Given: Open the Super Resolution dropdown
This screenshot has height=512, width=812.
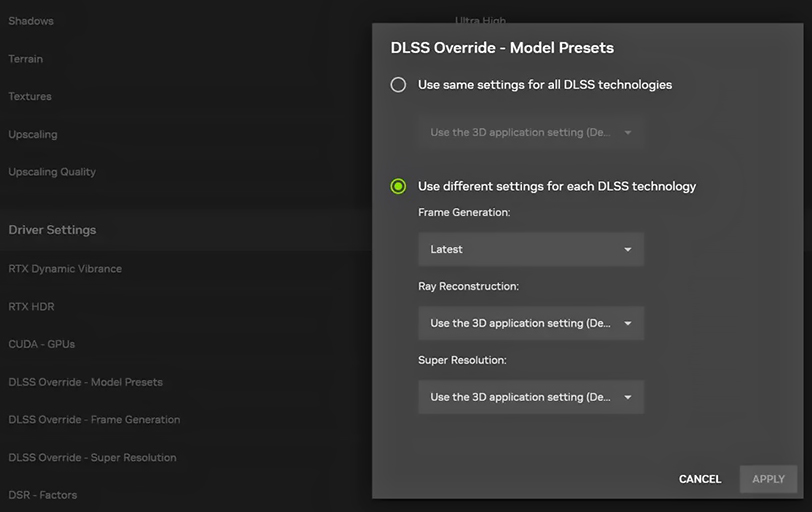Looking at the screenshot, I should coord(530,397).
